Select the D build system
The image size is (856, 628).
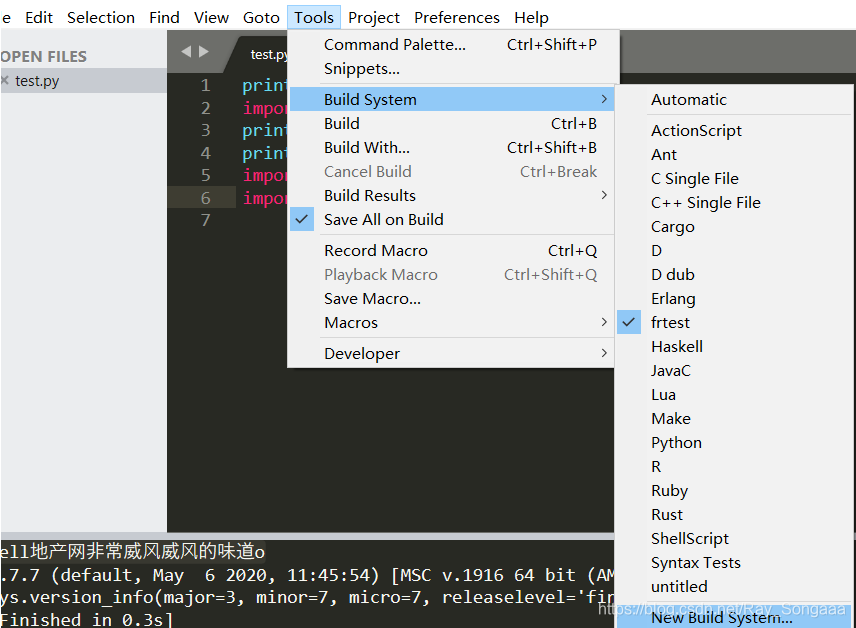click(734, 251)
